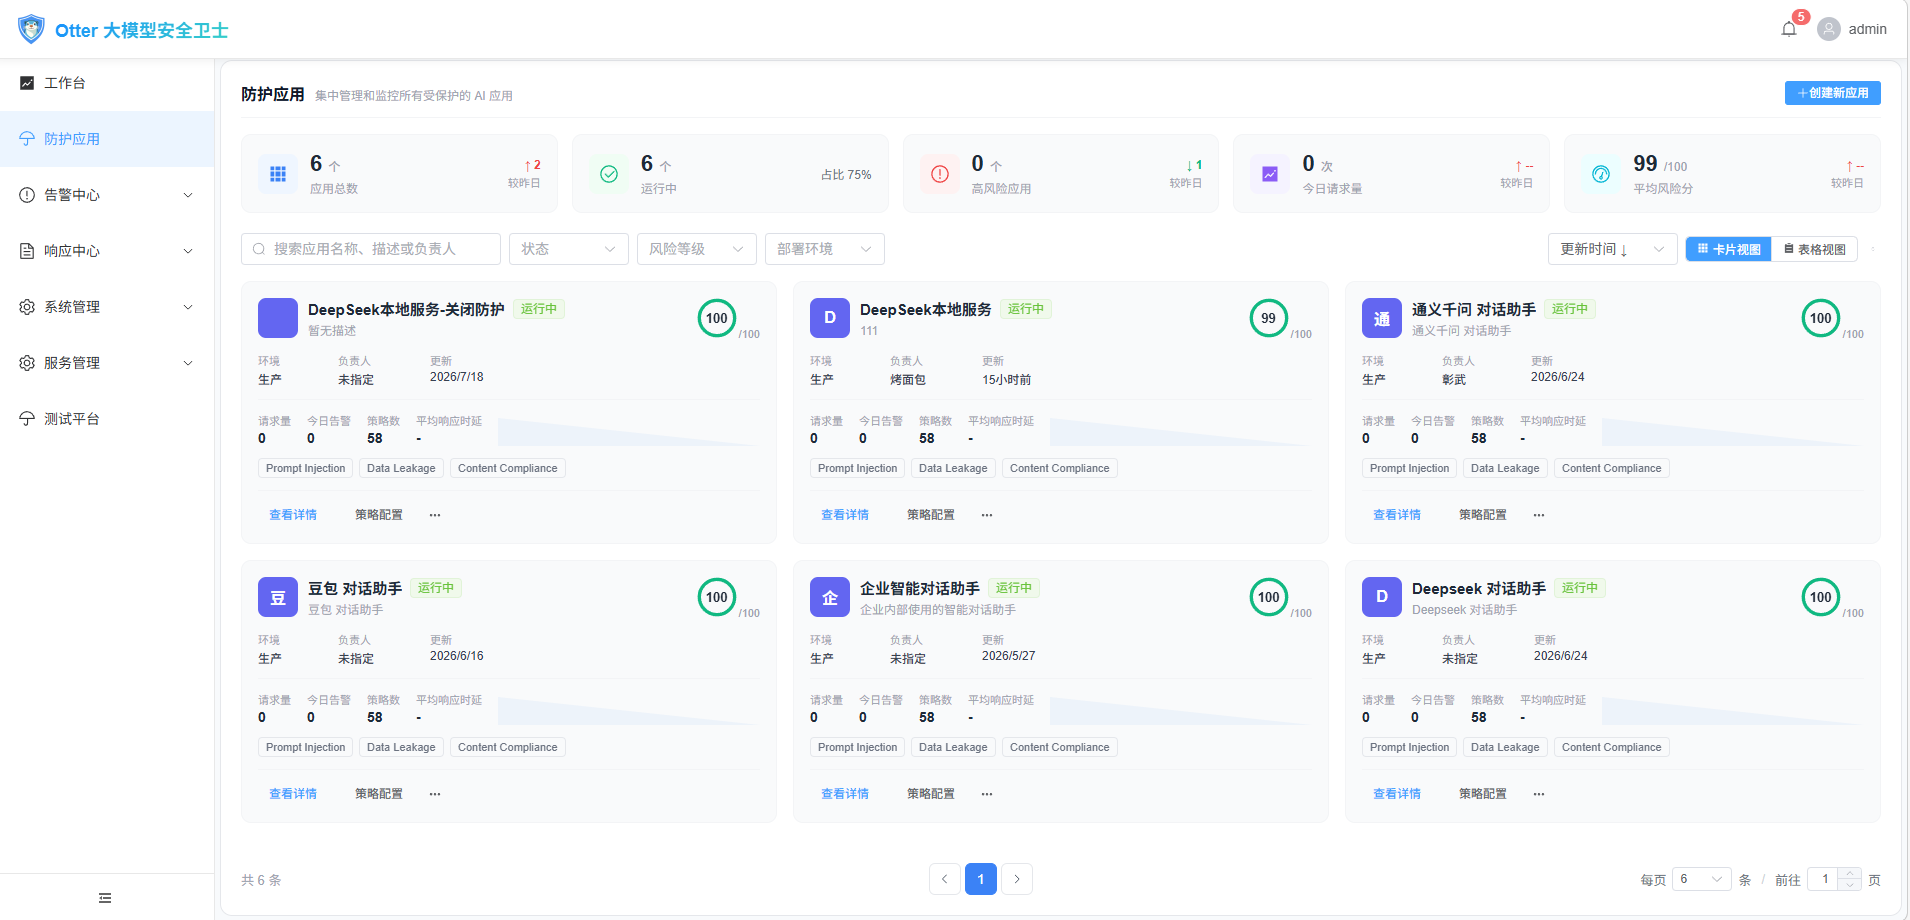This screenshot has height=920, width=1910.
Task: Select 防护应用 in the sidebar
Action: click(107, 139)
